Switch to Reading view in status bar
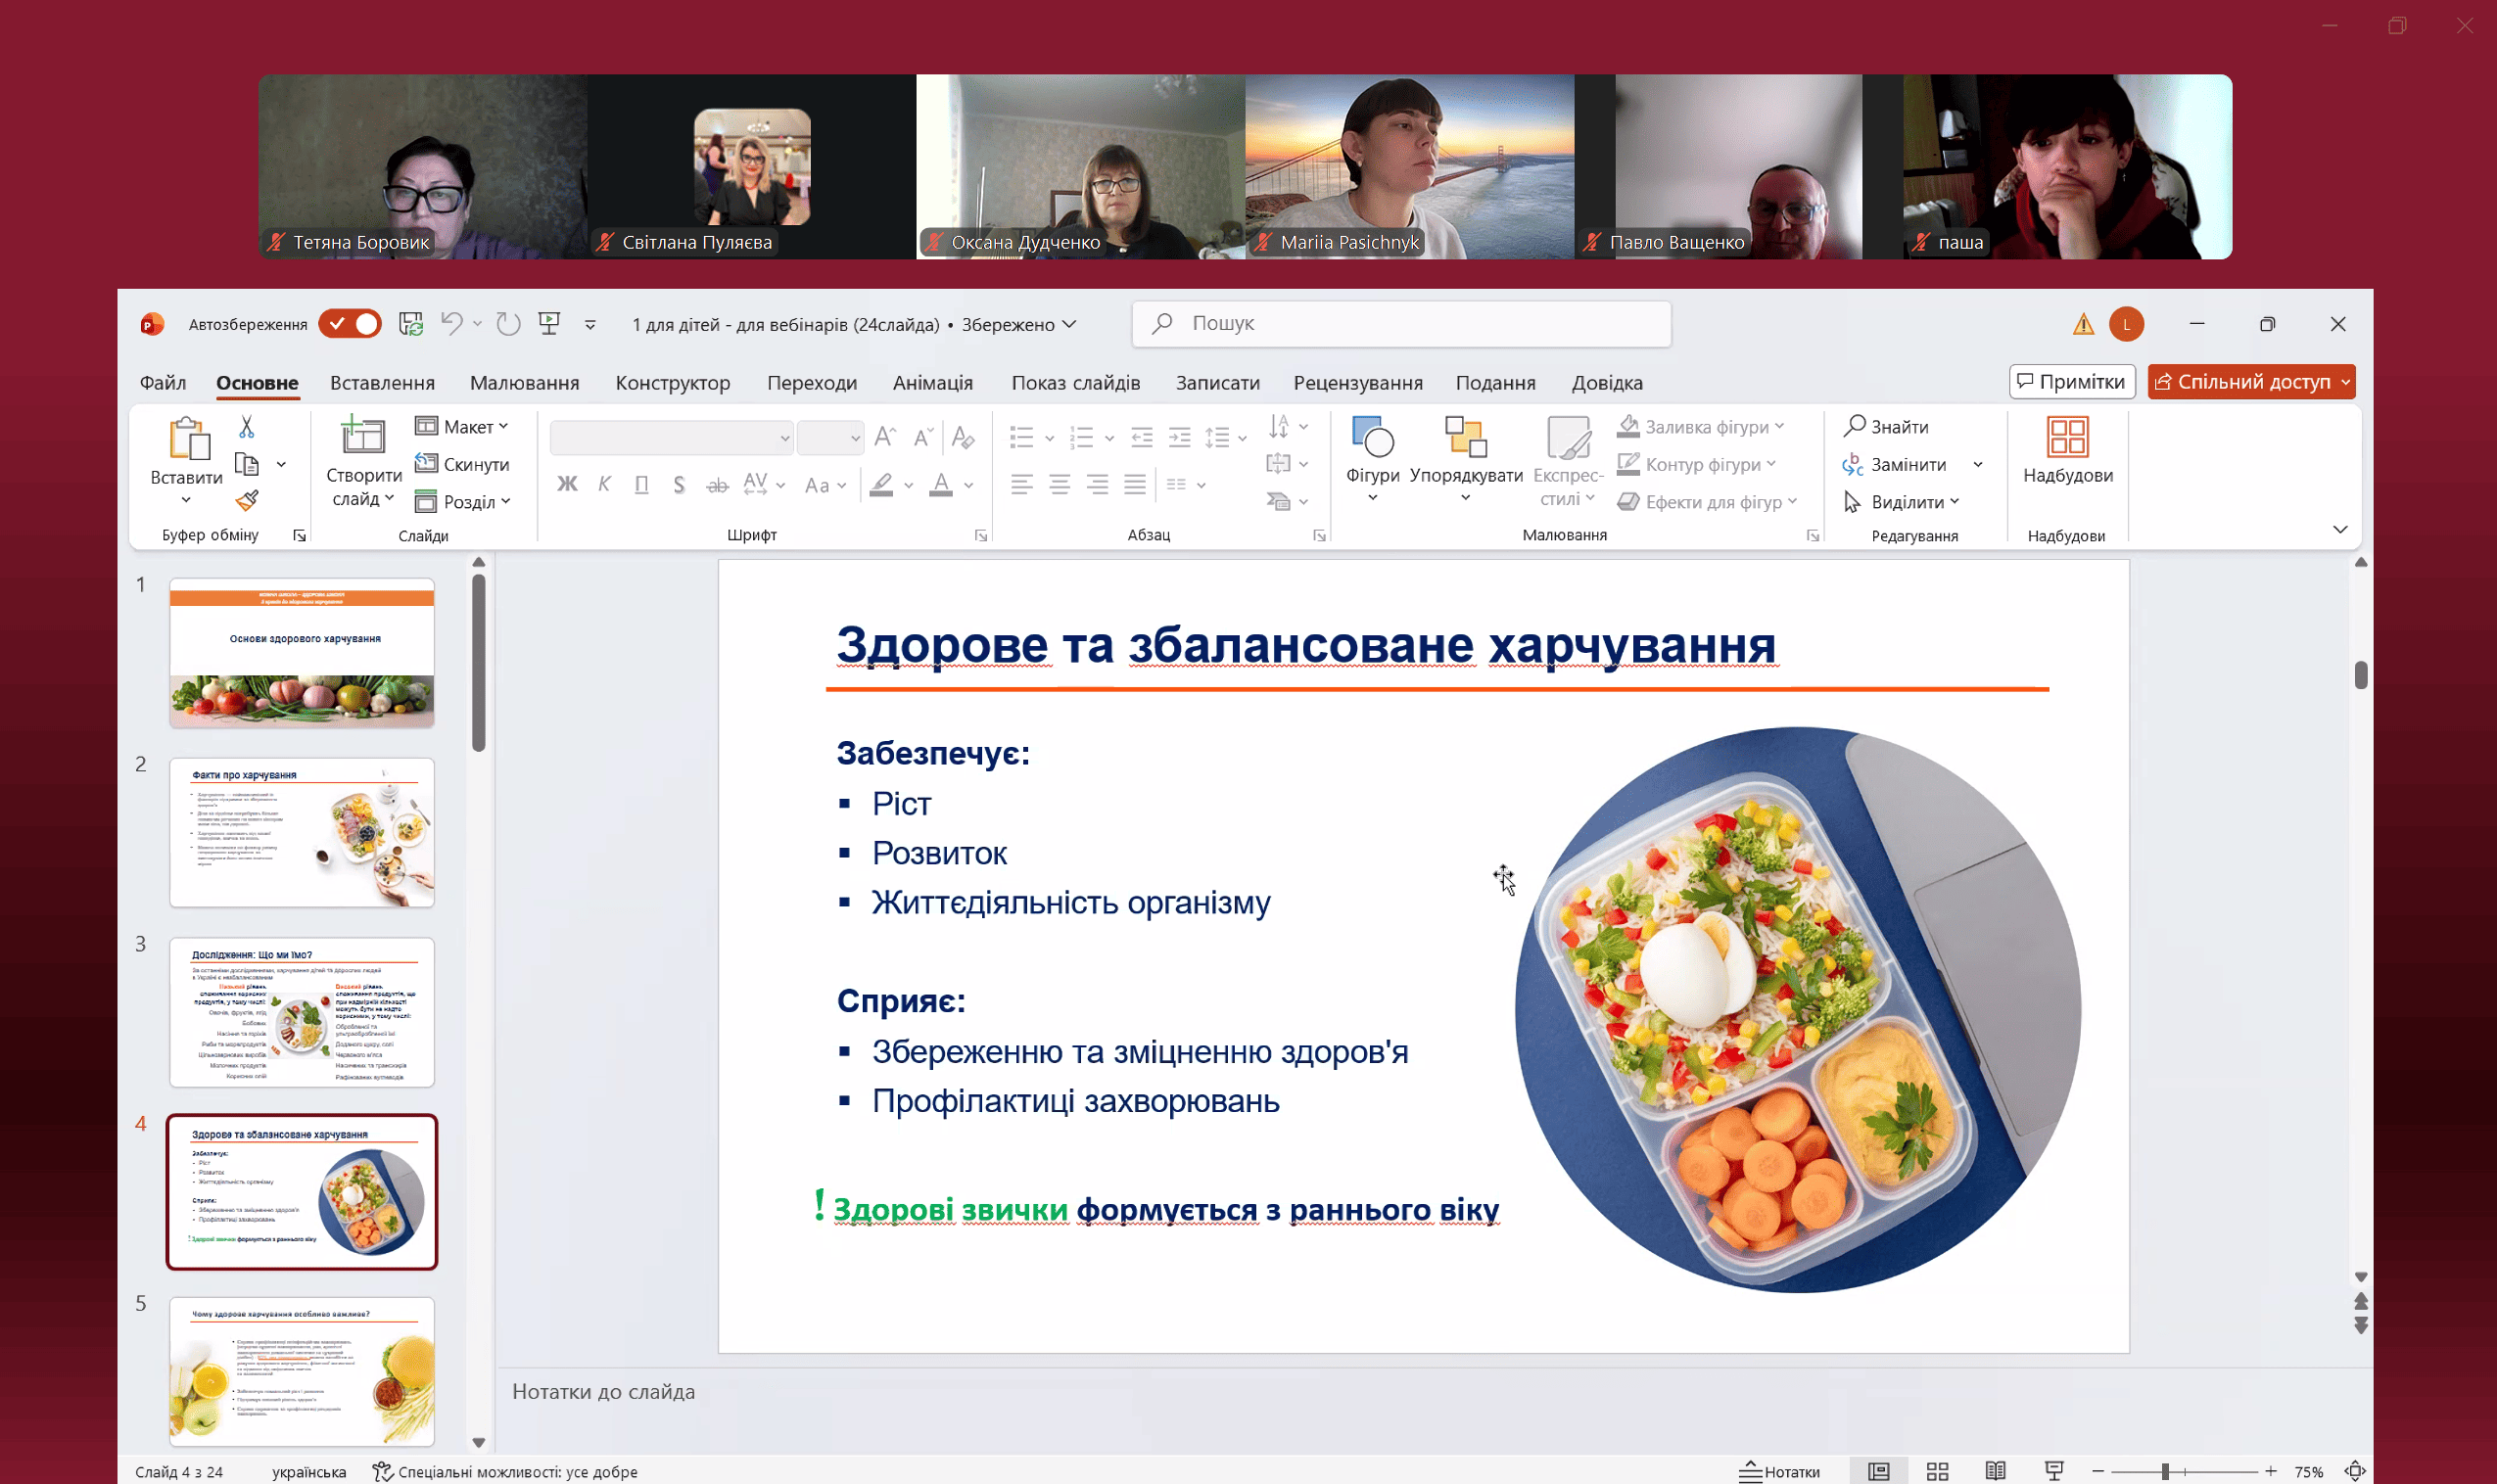Image resolution: width=2497 pixels, height=1484 pixels. (x=1995, y=1471)
